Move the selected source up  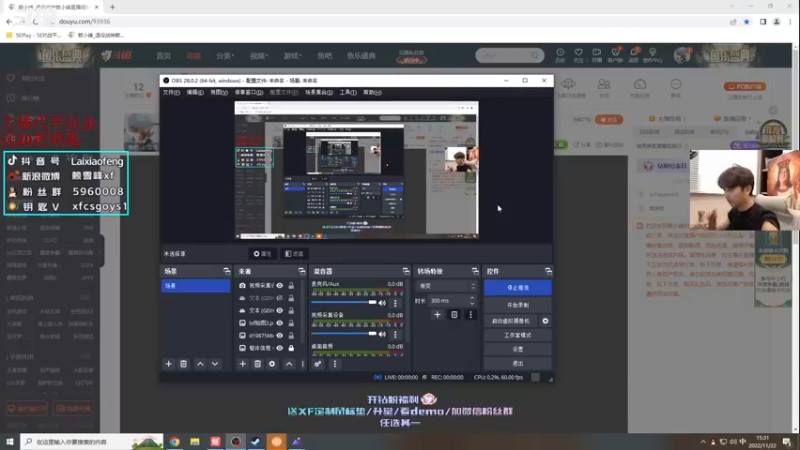click(x=289, y=364)
